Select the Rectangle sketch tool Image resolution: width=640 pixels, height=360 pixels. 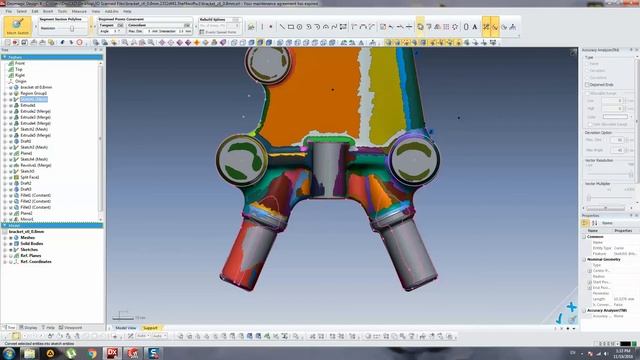click(x=291, y=27)
